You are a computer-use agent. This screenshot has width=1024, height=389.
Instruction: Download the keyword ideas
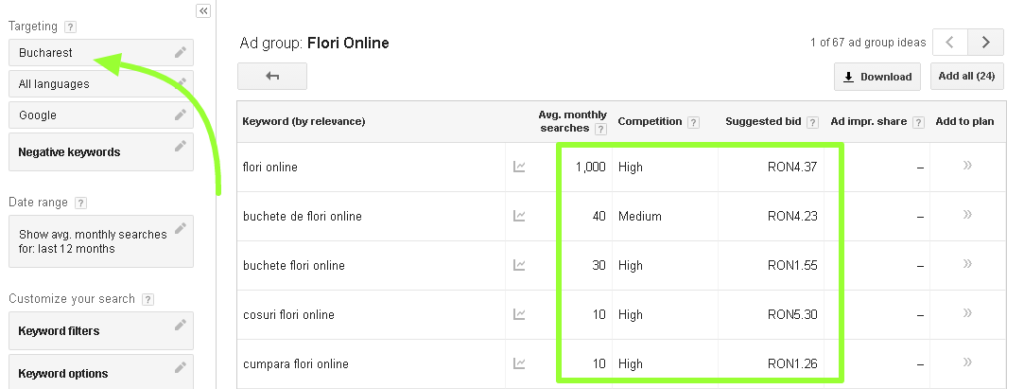coord(877,76)
